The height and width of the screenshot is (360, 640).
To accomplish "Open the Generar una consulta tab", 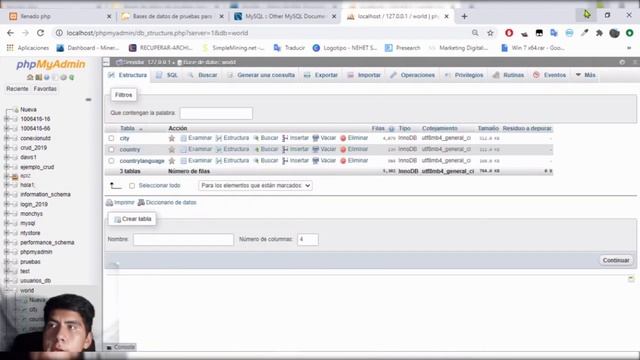I will coord(261,75).
